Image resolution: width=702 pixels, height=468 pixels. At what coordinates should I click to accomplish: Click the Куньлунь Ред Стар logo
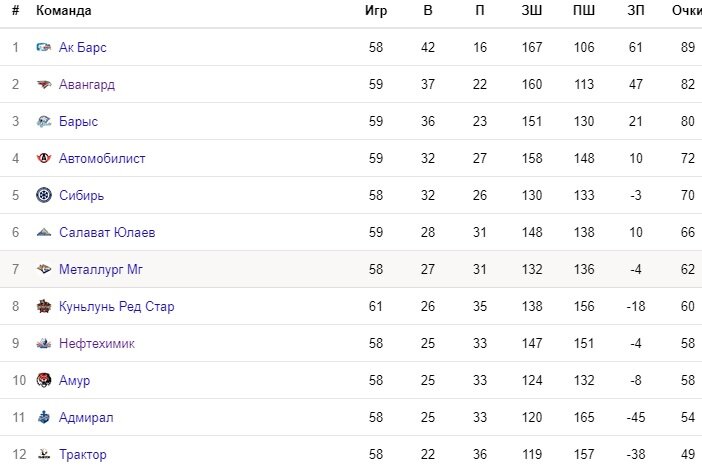43,306
